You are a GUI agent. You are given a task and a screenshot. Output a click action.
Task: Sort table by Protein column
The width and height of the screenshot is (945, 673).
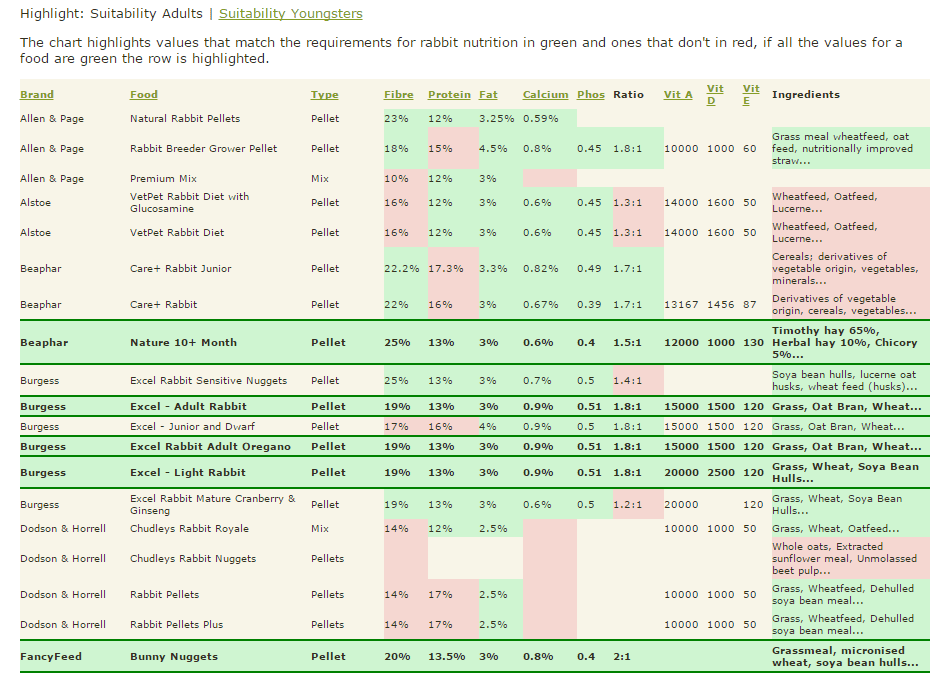point(449,95)
